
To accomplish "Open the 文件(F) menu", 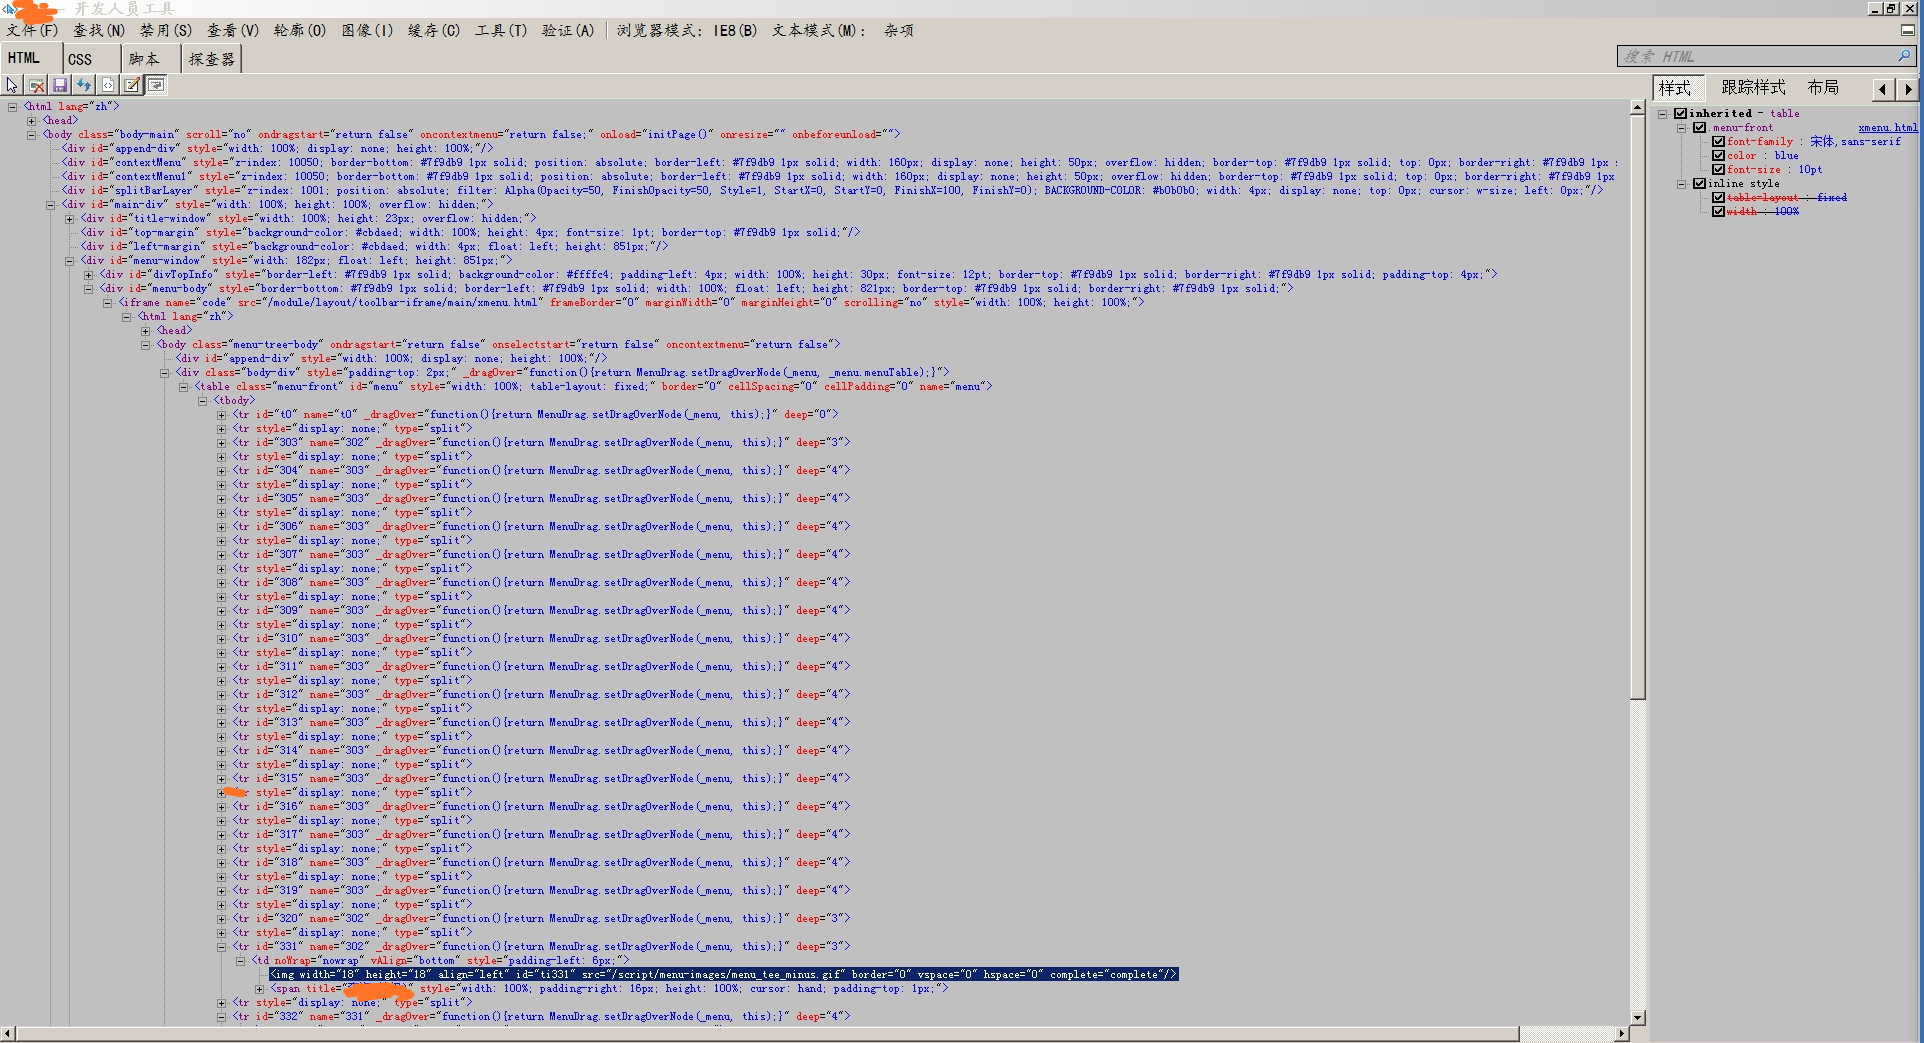I will tap(32, 31).
